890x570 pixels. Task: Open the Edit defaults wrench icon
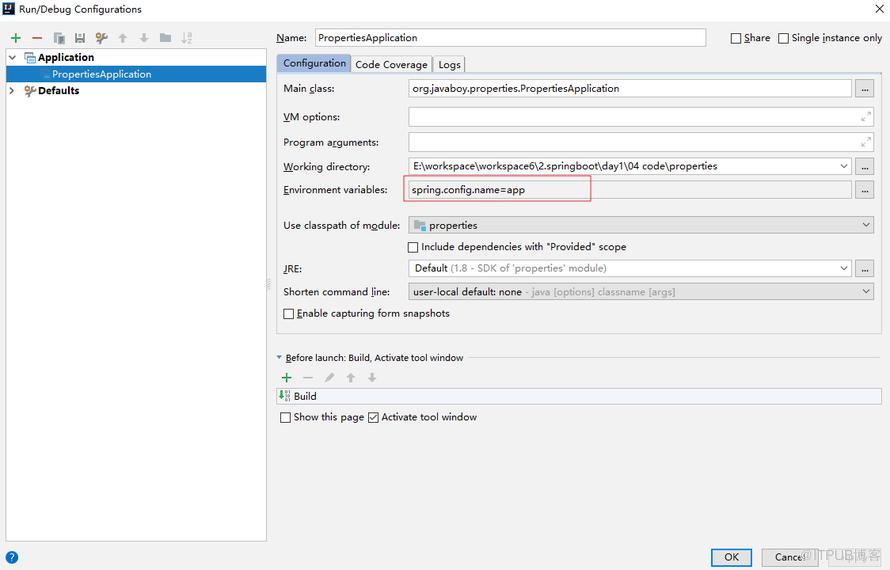pos(102,38)
